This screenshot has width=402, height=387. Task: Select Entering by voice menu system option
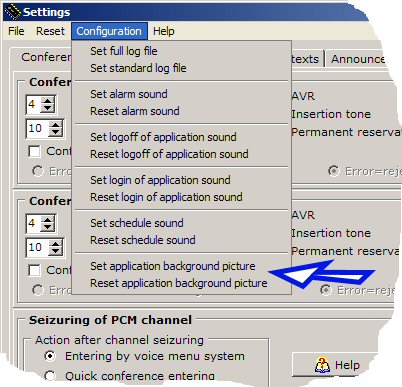point(50,356)
